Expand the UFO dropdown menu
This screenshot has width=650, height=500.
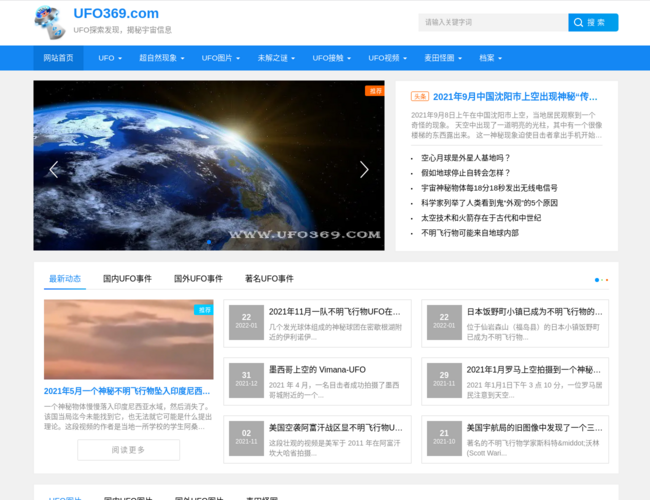coord(110,58)
